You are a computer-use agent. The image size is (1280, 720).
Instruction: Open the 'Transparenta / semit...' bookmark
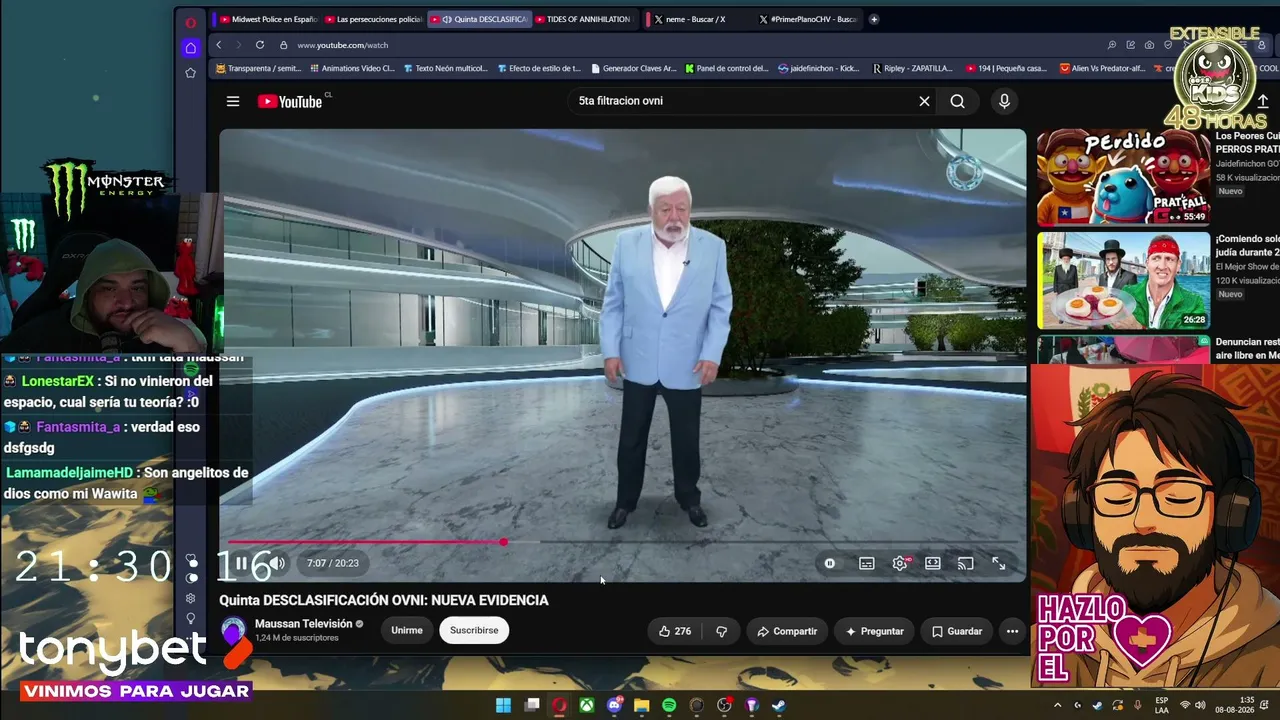point(258,69)
